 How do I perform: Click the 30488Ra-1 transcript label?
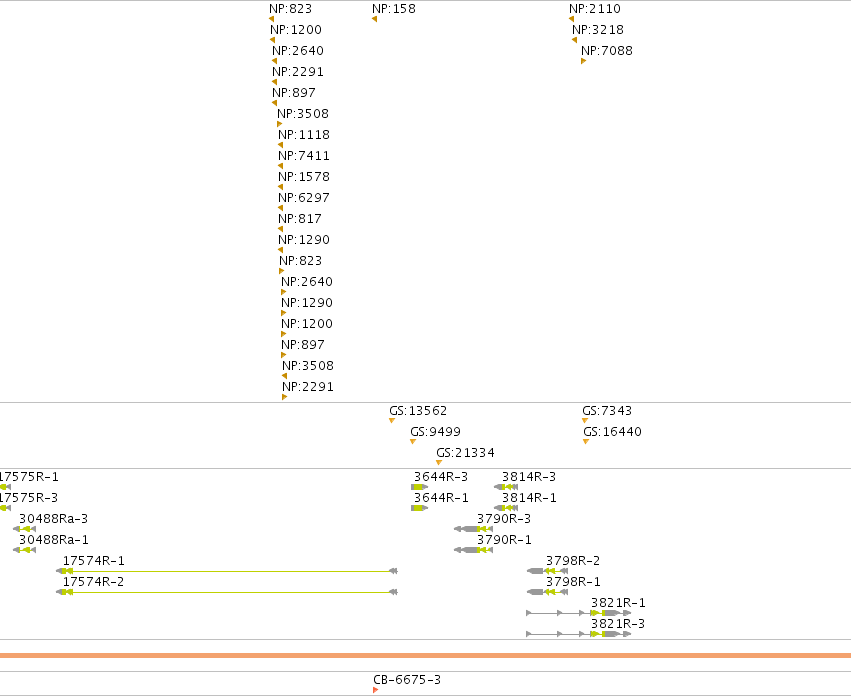pos(53,540)
